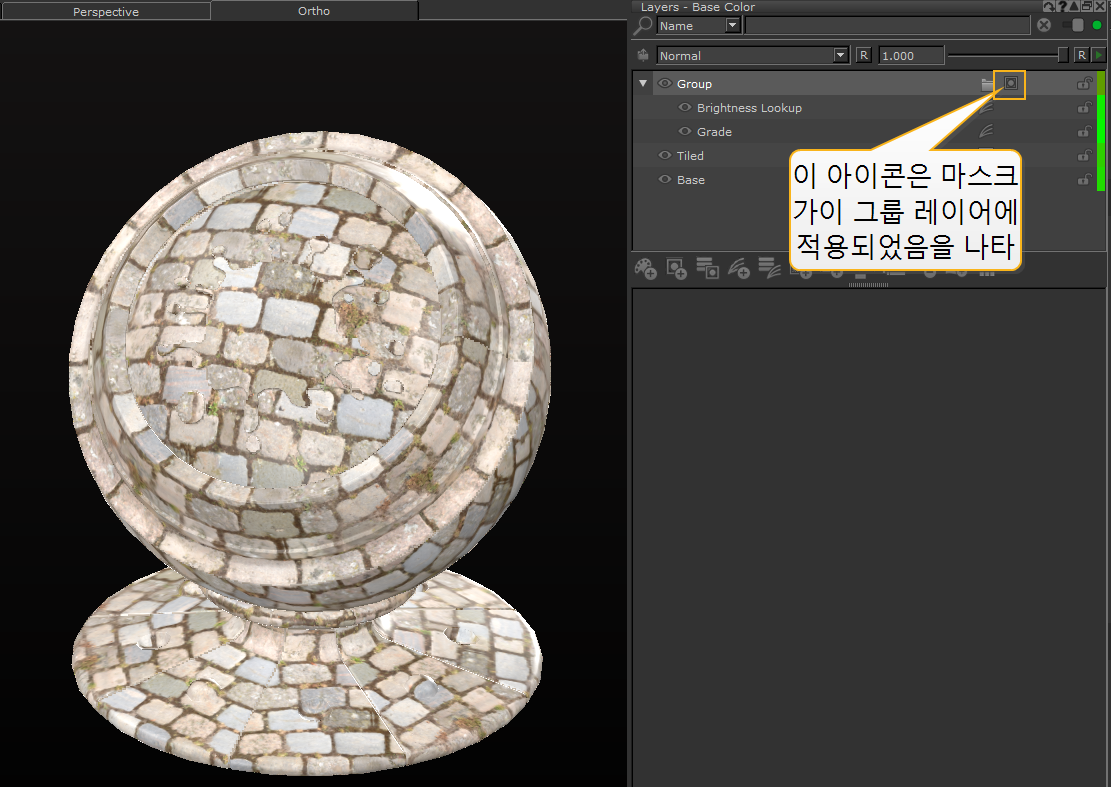Add a new mask to layer

click(677, 269)
